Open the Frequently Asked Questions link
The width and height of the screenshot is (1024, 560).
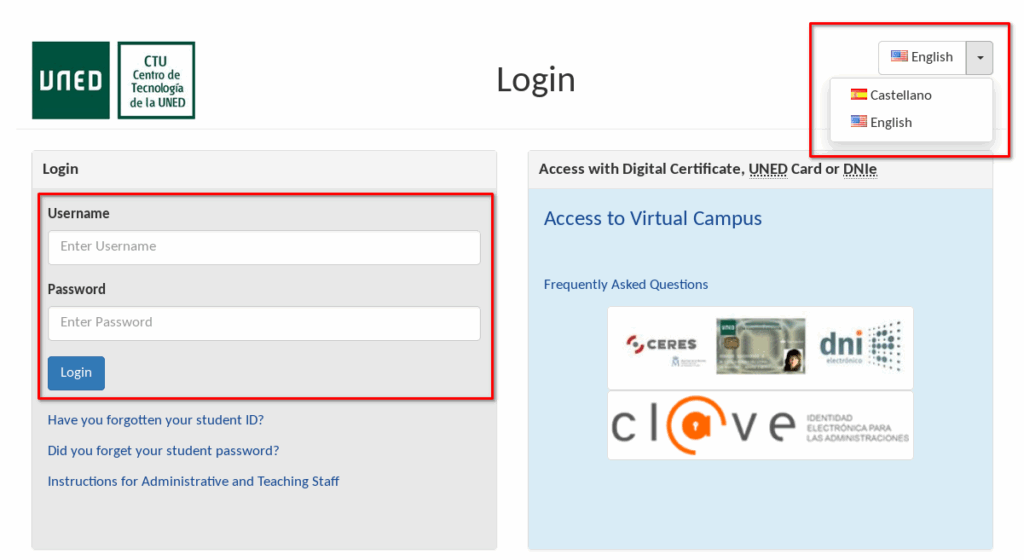625,285
